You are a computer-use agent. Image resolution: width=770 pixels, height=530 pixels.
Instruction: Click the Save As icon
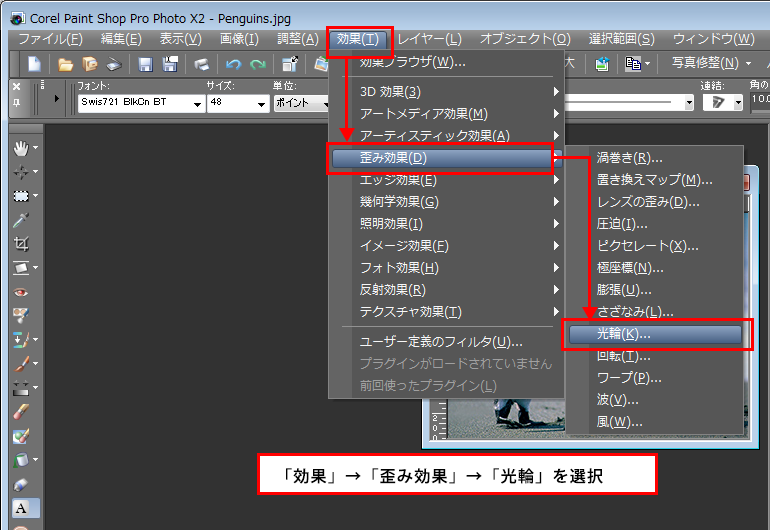pyautogui.click(x=169, y=64)
